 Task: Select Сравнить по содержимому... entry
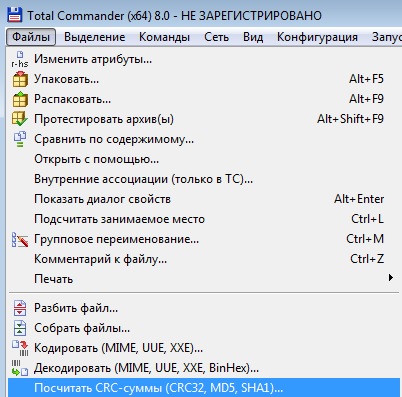coord(204,139)
